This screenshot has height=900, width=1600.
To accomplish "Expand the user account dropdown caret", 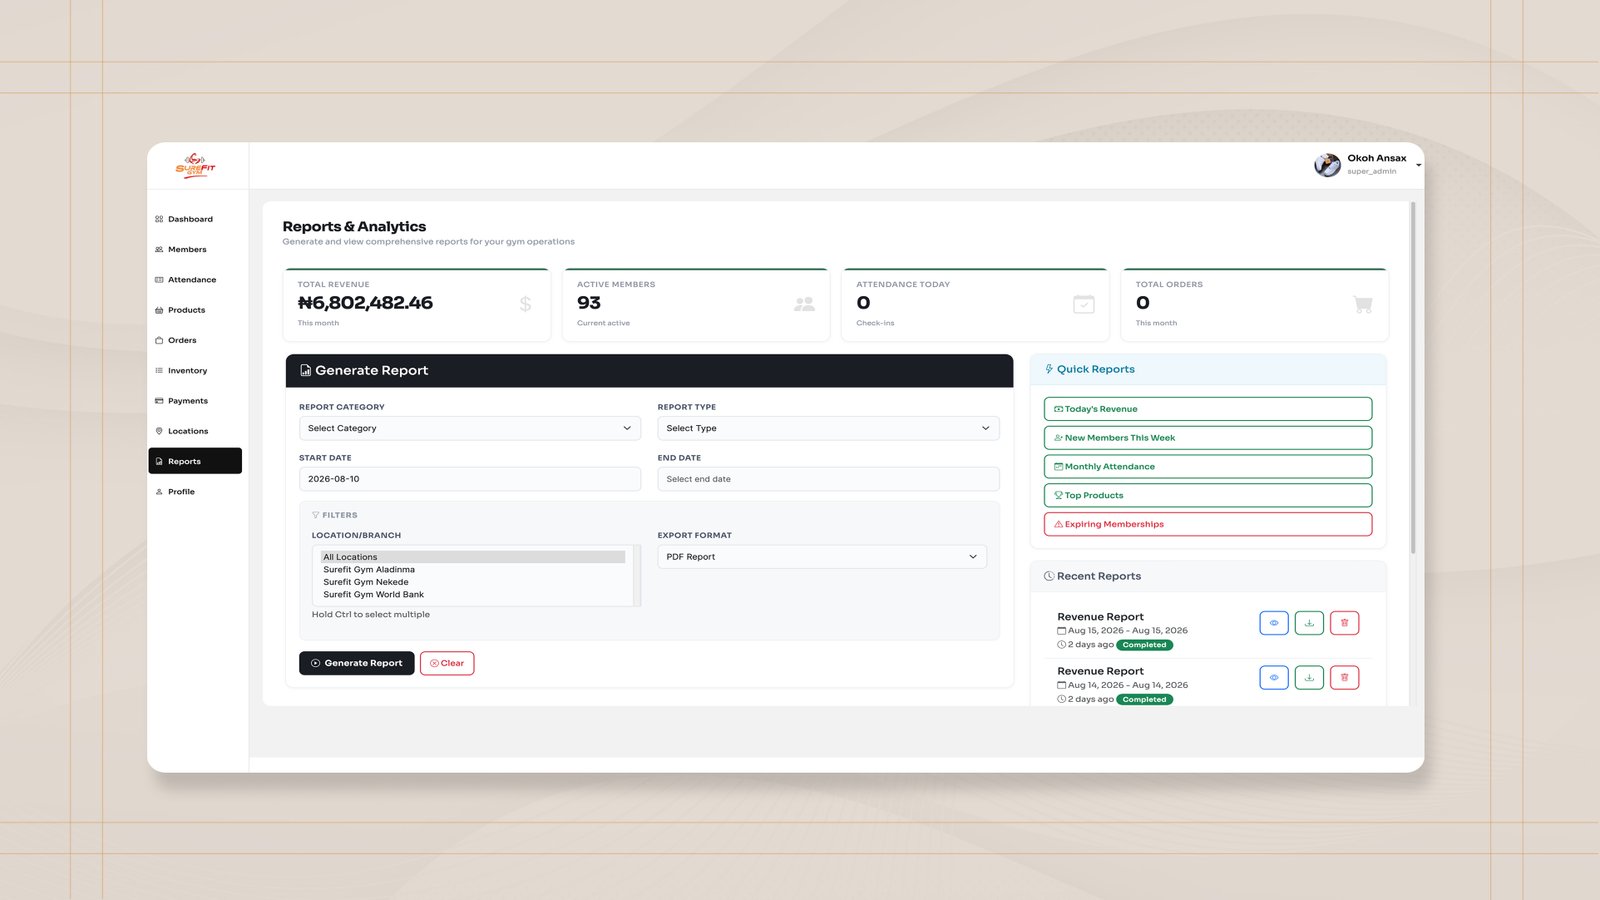I will click(x=1418, y=165).
